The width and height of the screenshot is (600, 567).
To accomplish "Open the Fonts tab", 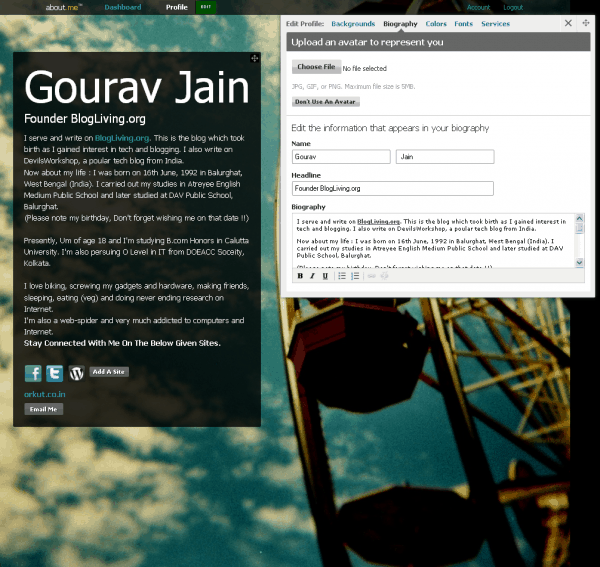I will [x=464, y=23].
